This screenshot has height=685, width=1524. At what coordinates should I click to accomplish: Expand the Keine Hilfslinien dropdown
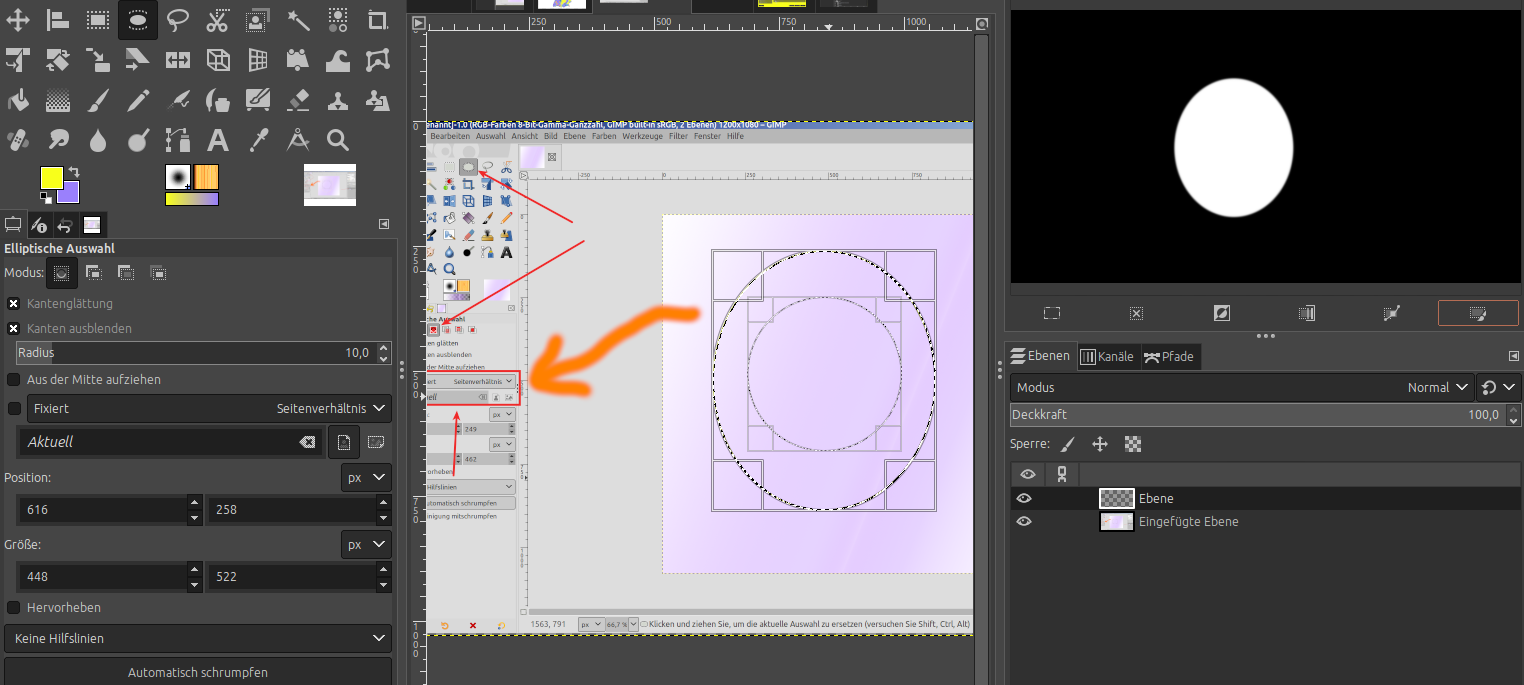[x=197, y=638]
